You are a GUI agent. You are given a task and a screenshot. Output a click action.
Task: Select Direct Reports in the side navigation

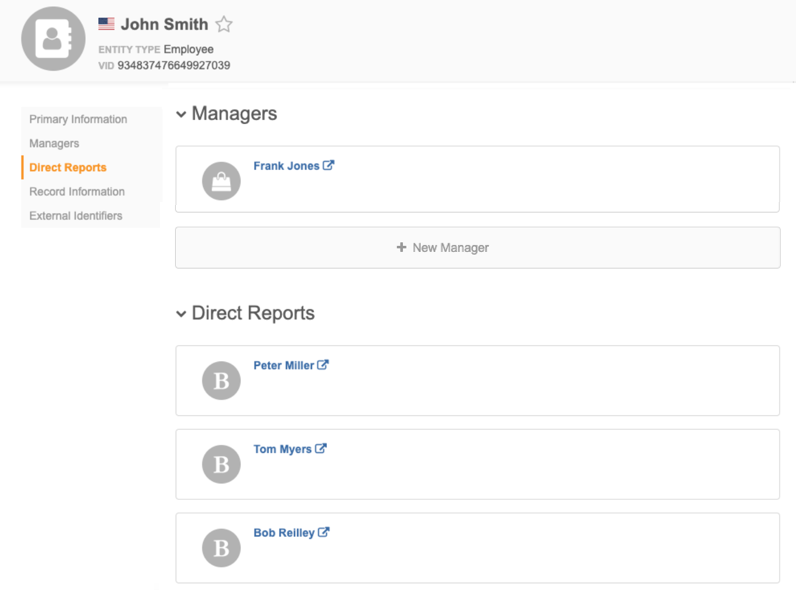coord(68,167)
